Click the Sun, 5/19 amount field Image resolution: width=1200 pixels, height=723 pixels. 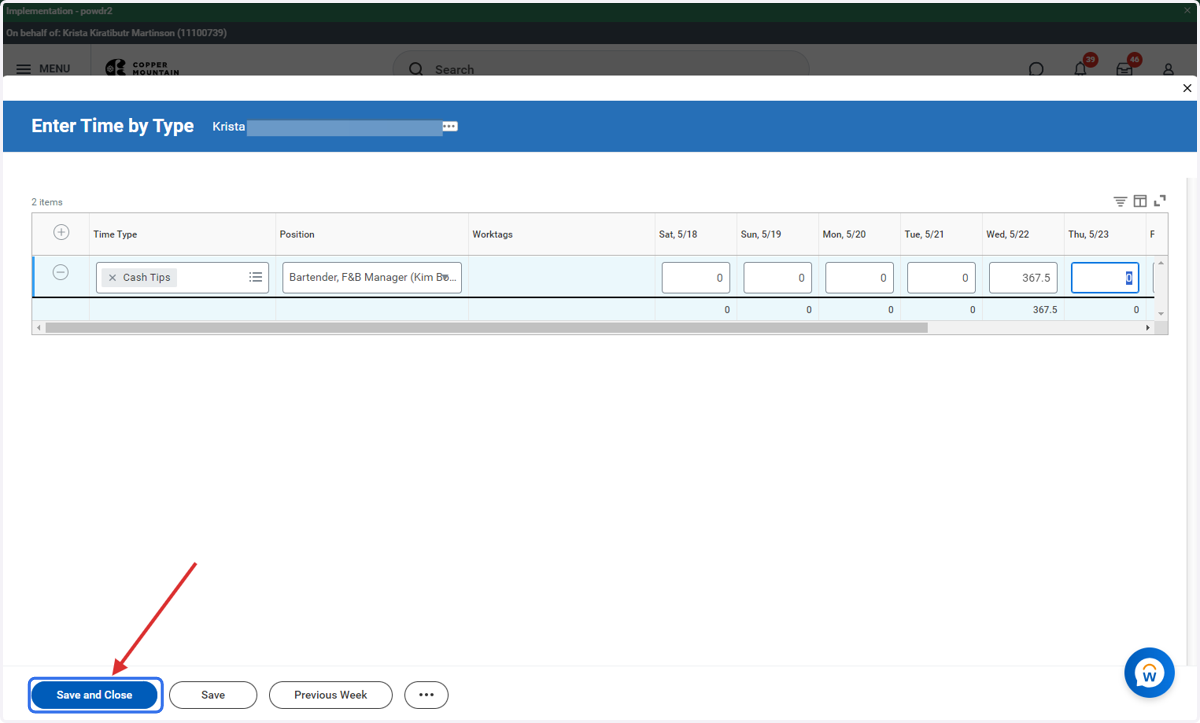coord(777,277)
